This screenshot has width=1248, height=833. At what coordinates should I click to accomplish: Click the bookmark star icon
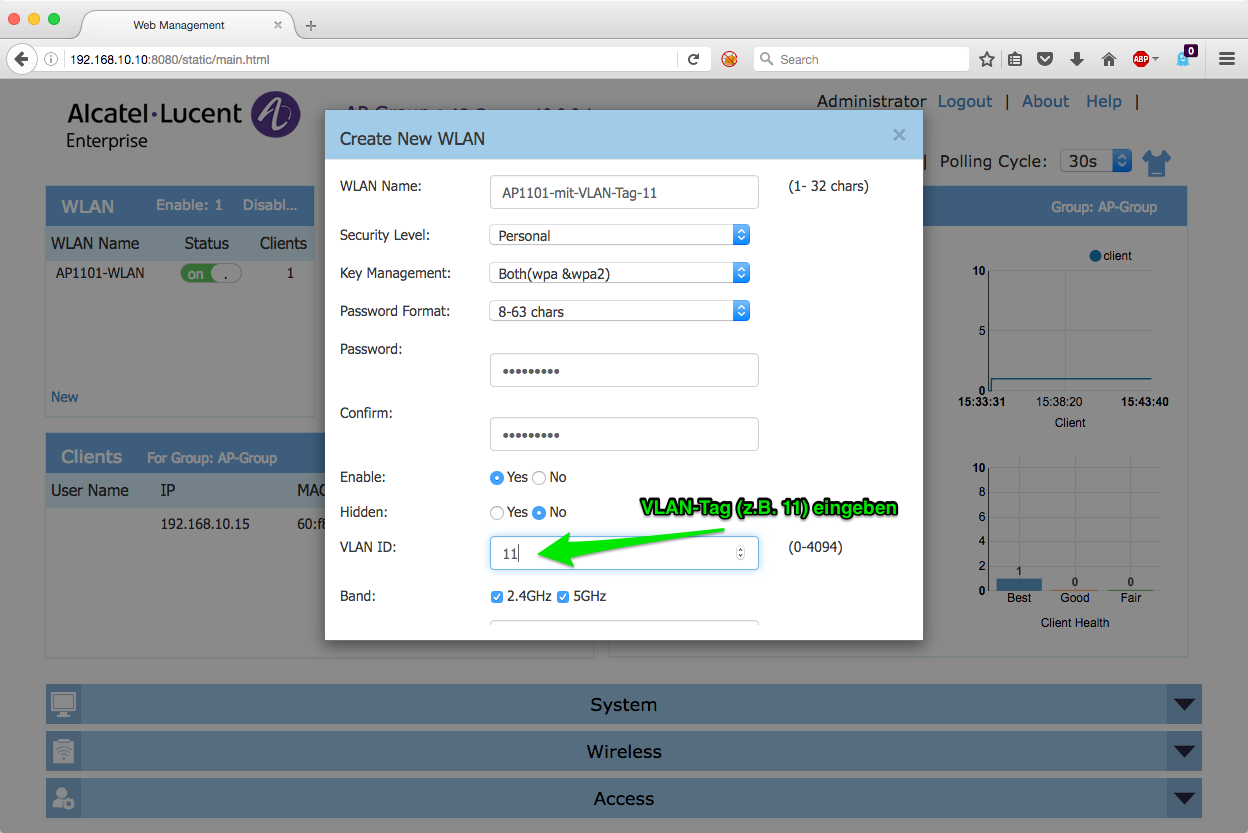tap(986, 59)
